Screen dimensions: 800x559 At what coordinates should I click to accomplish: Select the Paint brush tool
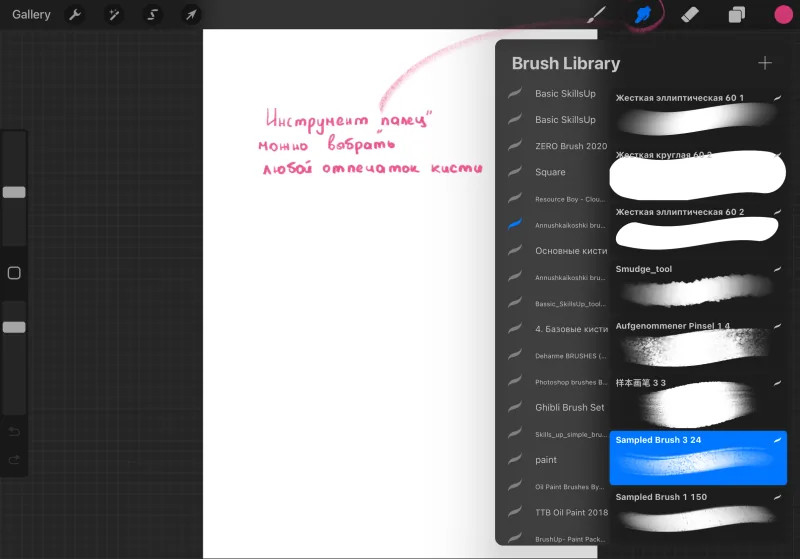(x=596, y=15)
